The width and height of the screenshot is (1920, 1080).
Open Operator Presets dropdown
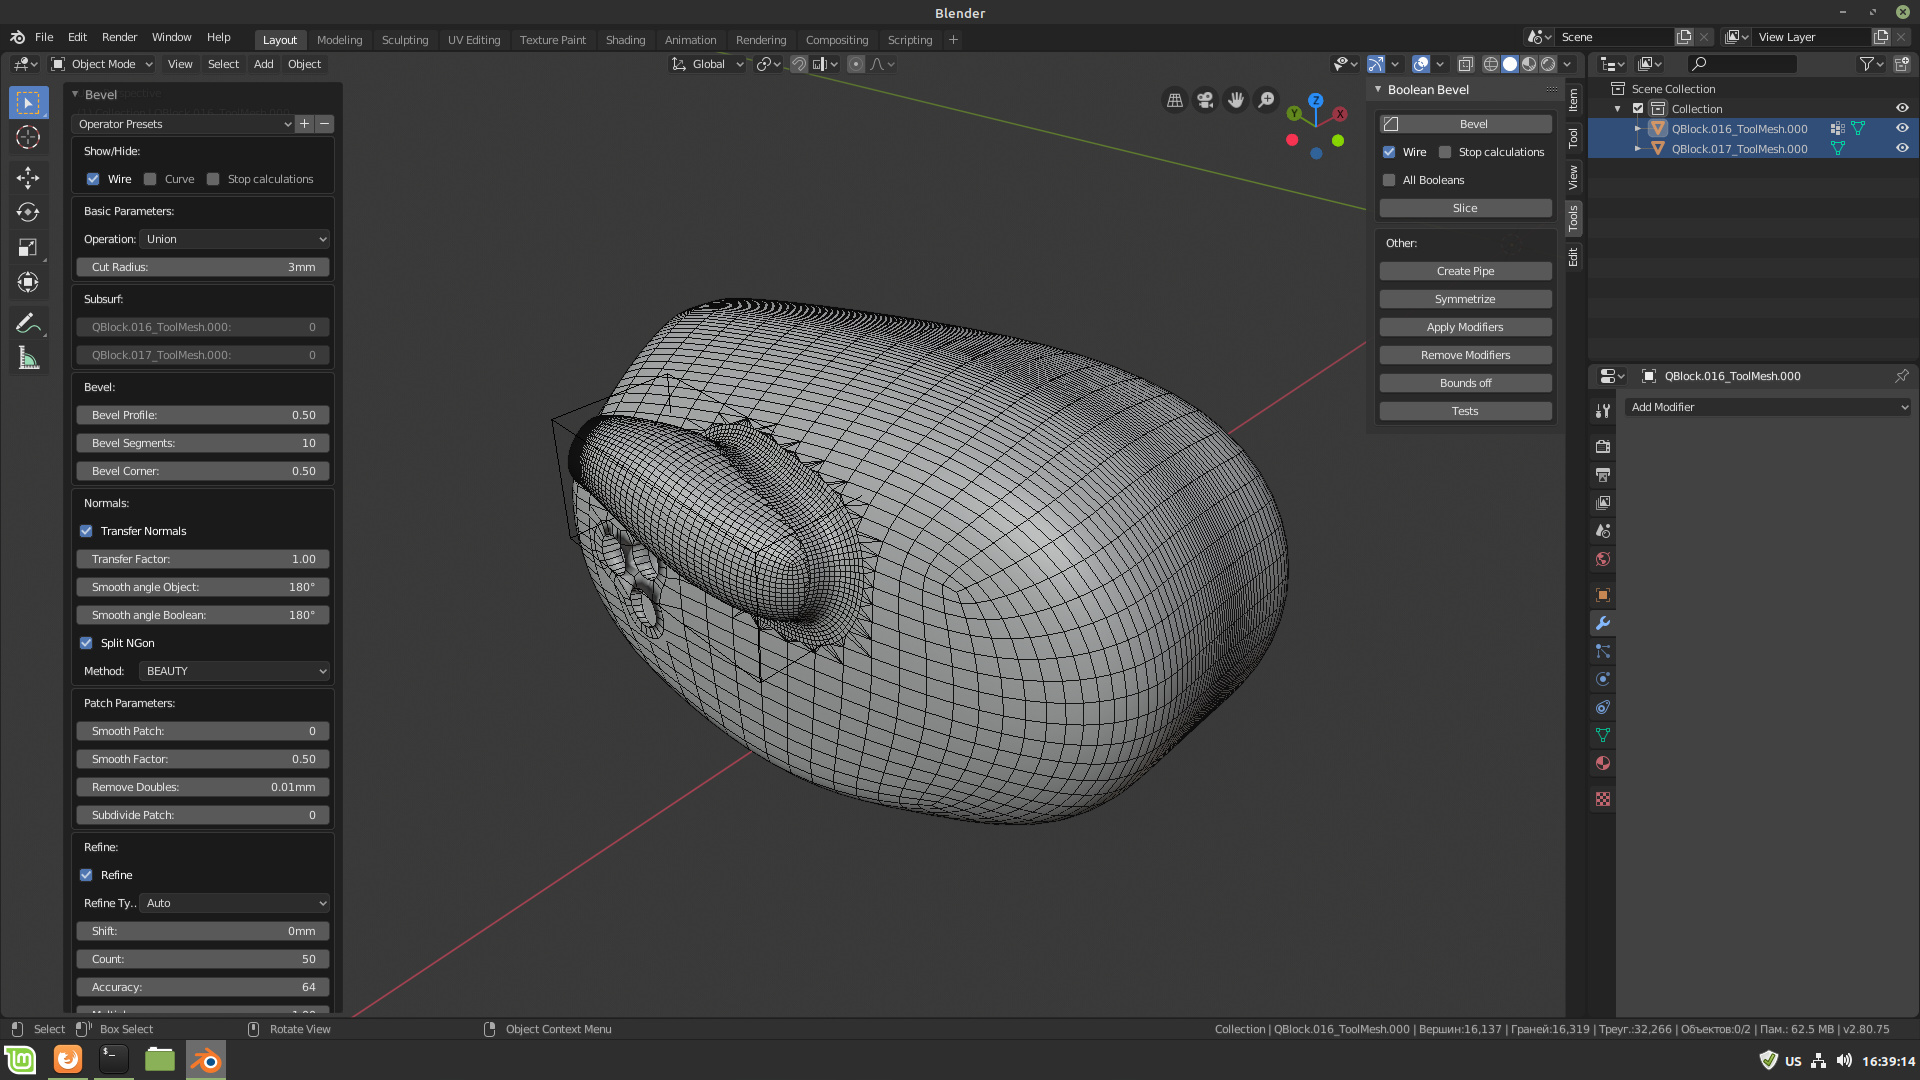(184, 124)
